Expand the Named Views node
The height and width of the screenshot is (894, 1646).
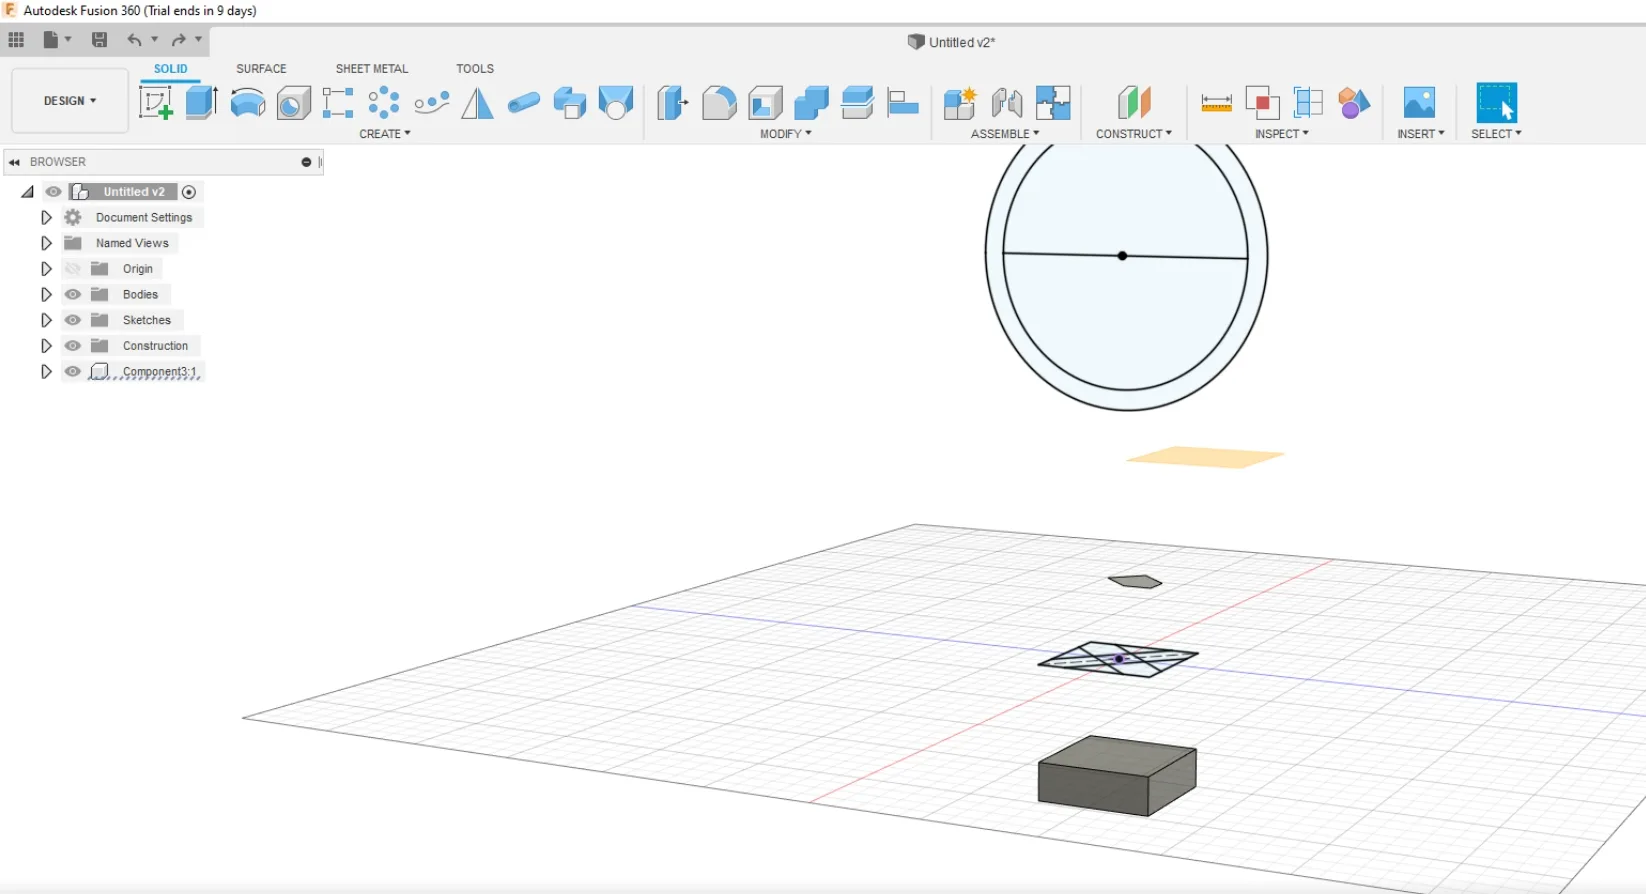click(46, 243)
